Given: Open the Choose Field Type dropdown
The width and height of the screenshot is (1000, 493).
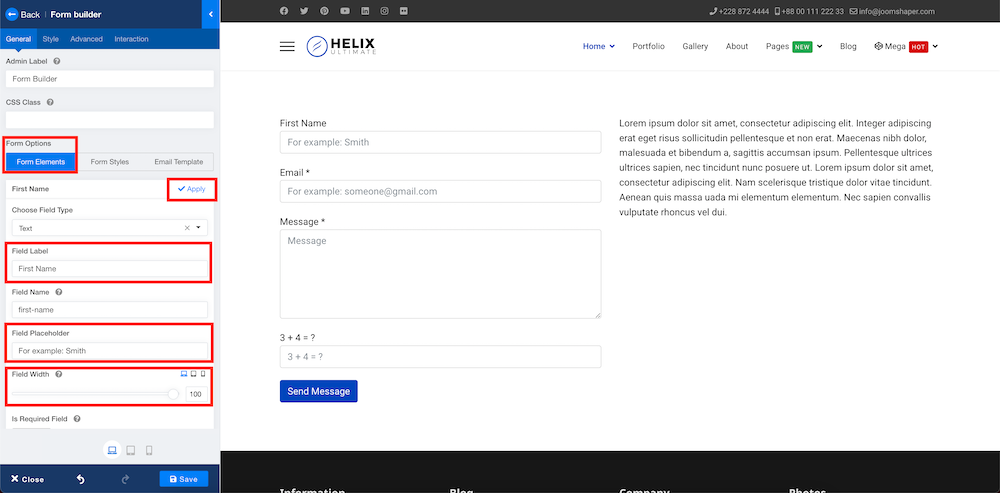Looking at the screenshot, I should (110, 228).
